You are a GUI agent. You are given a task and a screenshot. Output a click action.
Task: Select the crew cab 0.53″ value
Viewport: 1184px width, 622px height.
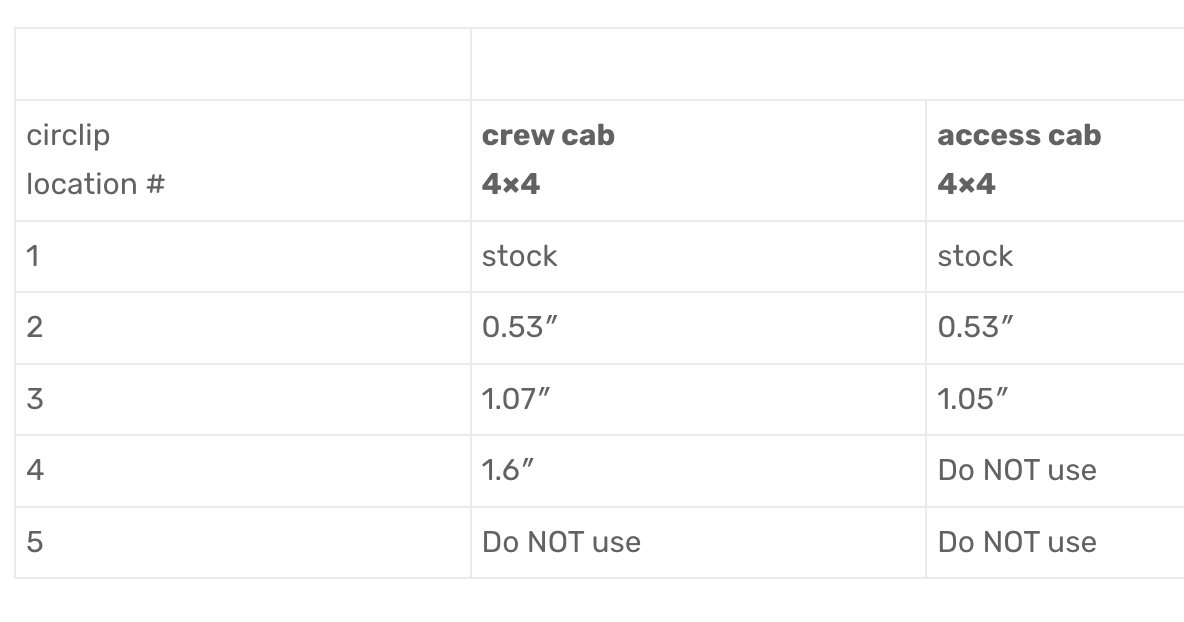[520, 328]
